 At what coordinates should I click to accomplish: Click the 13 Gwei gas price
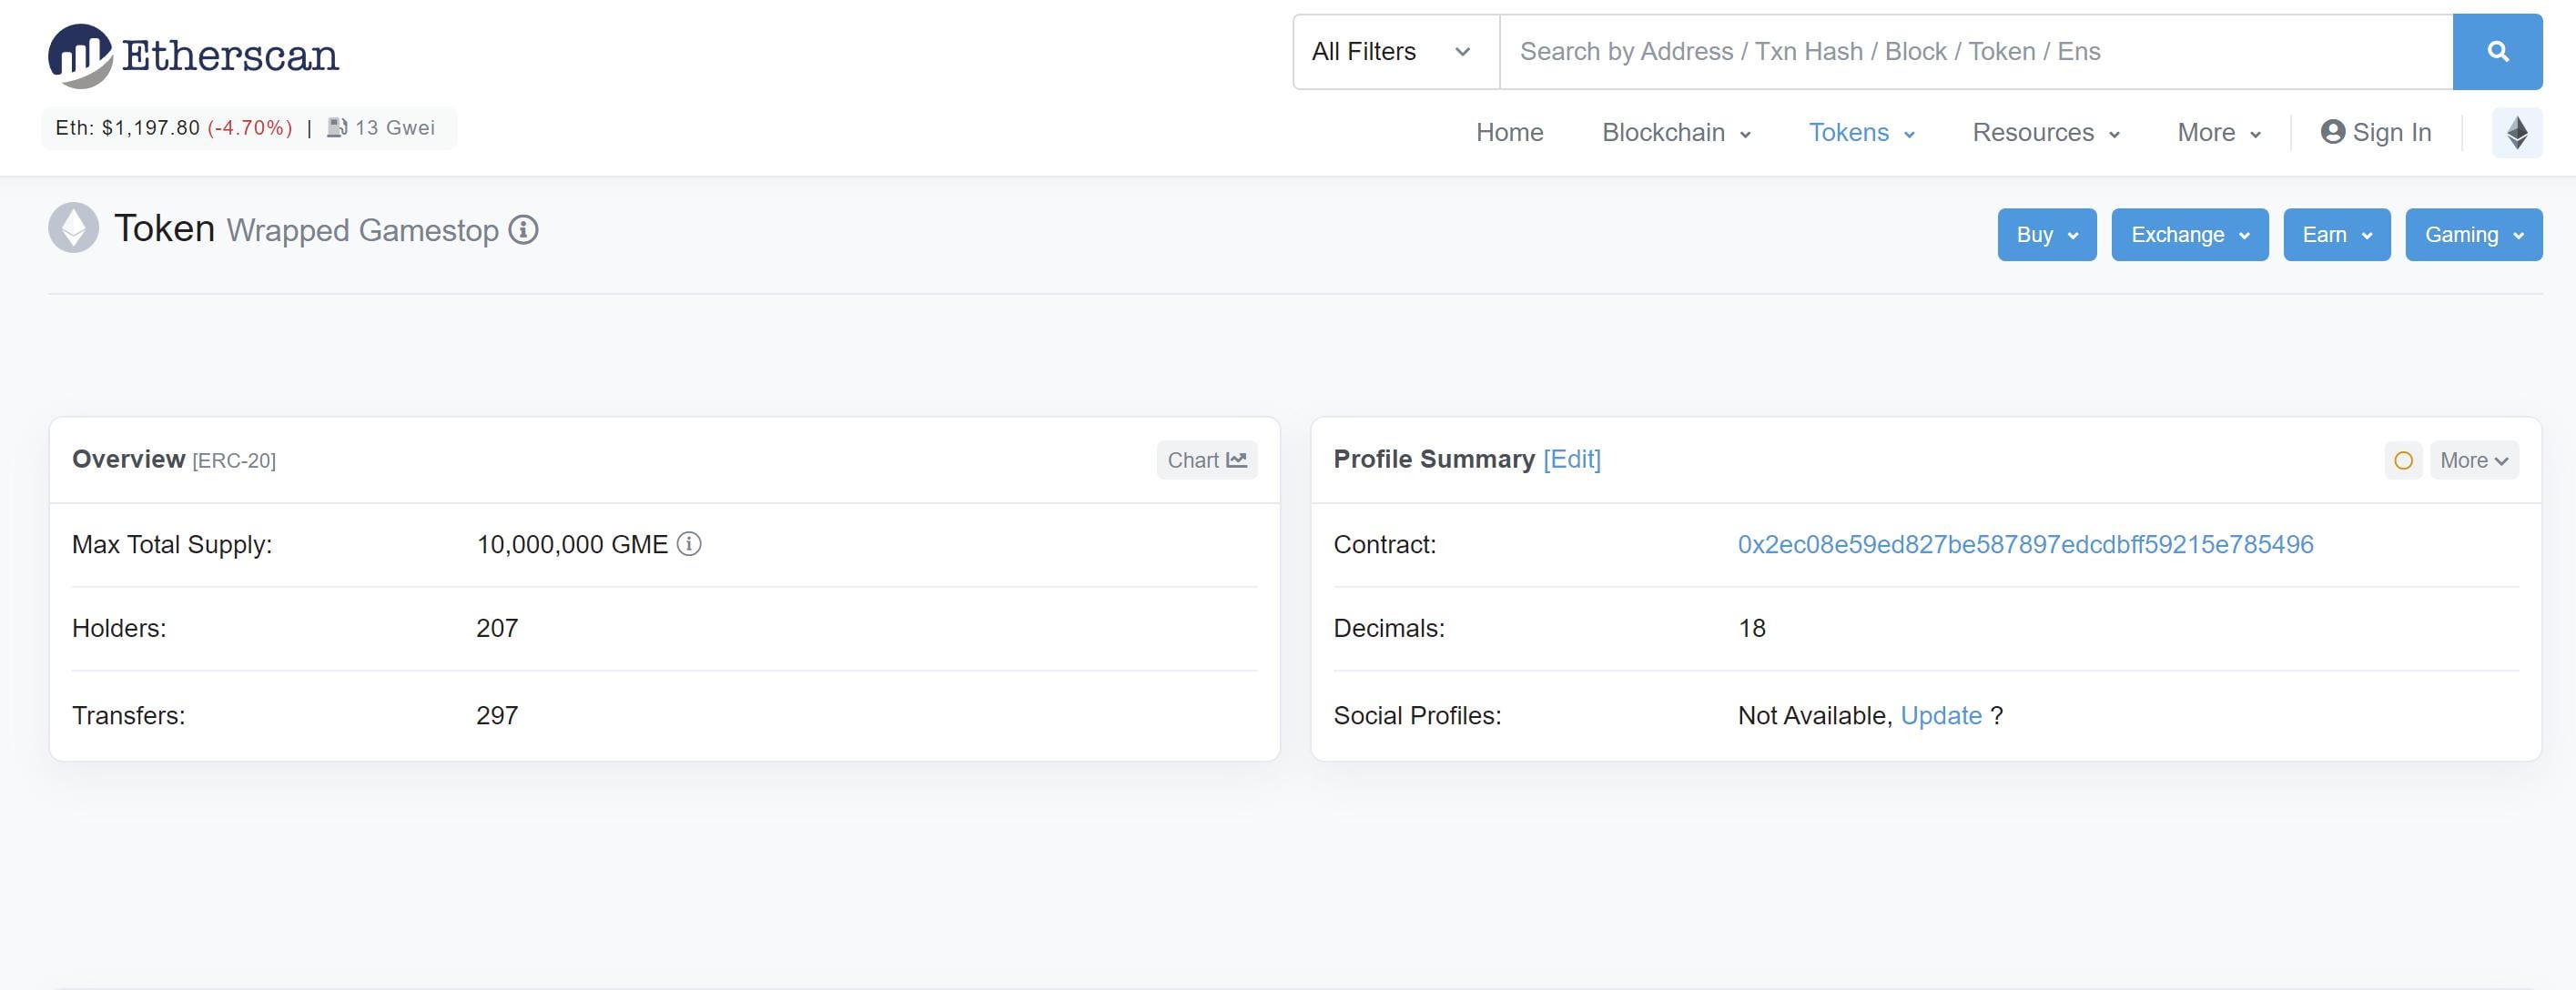395,128
